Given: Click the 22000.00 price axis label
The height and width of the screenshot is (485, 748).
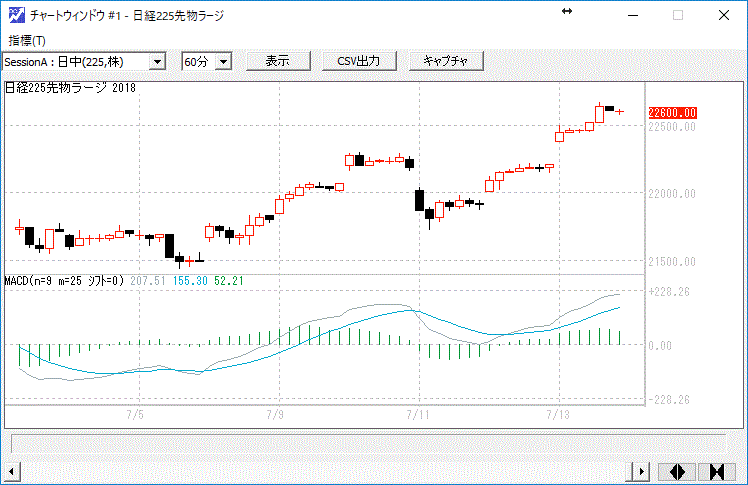Looking at the screenshot, I should (x=672, y=194).
